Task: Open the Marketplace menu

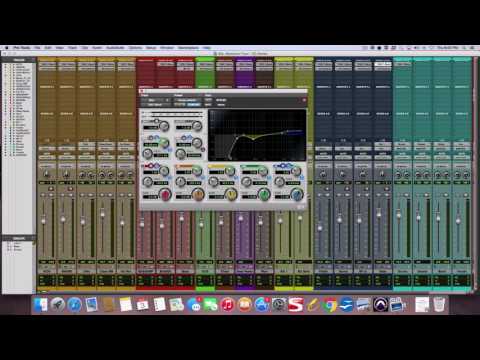Action: tap(188, 48)
